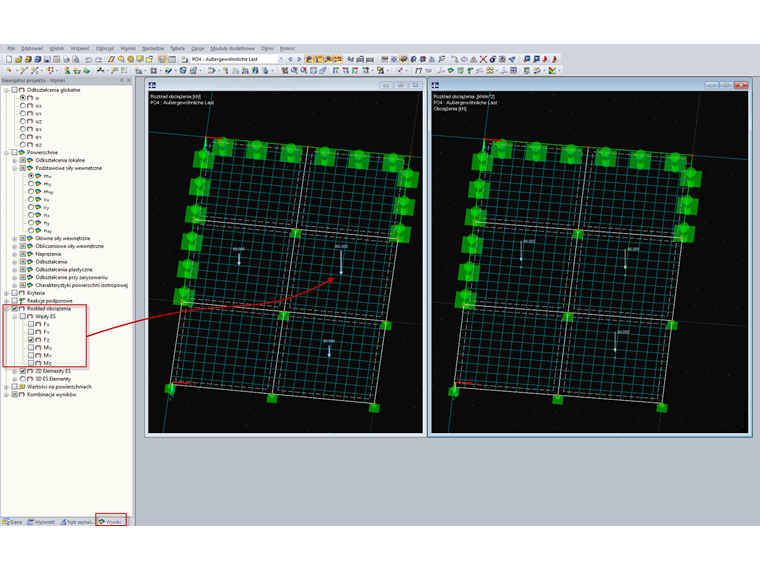Select the Odkształcenia plastyczne tree item
Screen dimensions: 760x570
[64, 269]
